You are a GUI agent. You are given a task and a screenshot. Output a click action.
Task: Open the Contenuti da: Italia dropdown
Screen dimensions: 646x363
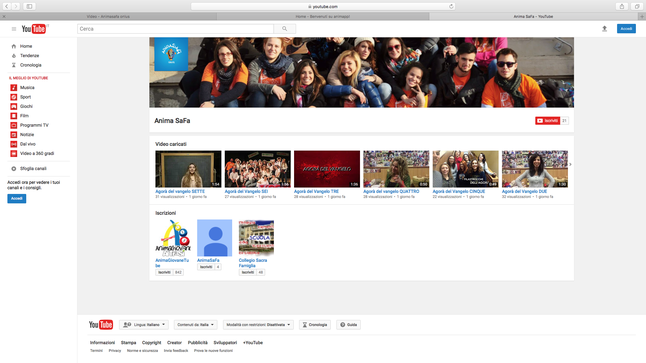tap(195, 325)
